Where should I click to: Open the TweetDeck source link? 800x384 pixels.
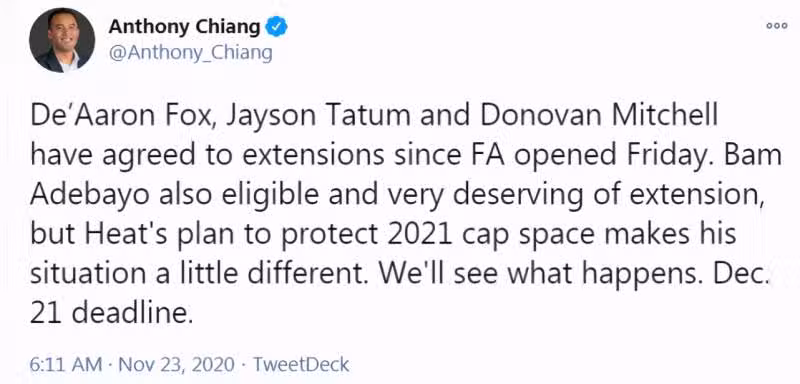[x=301, y=365]
